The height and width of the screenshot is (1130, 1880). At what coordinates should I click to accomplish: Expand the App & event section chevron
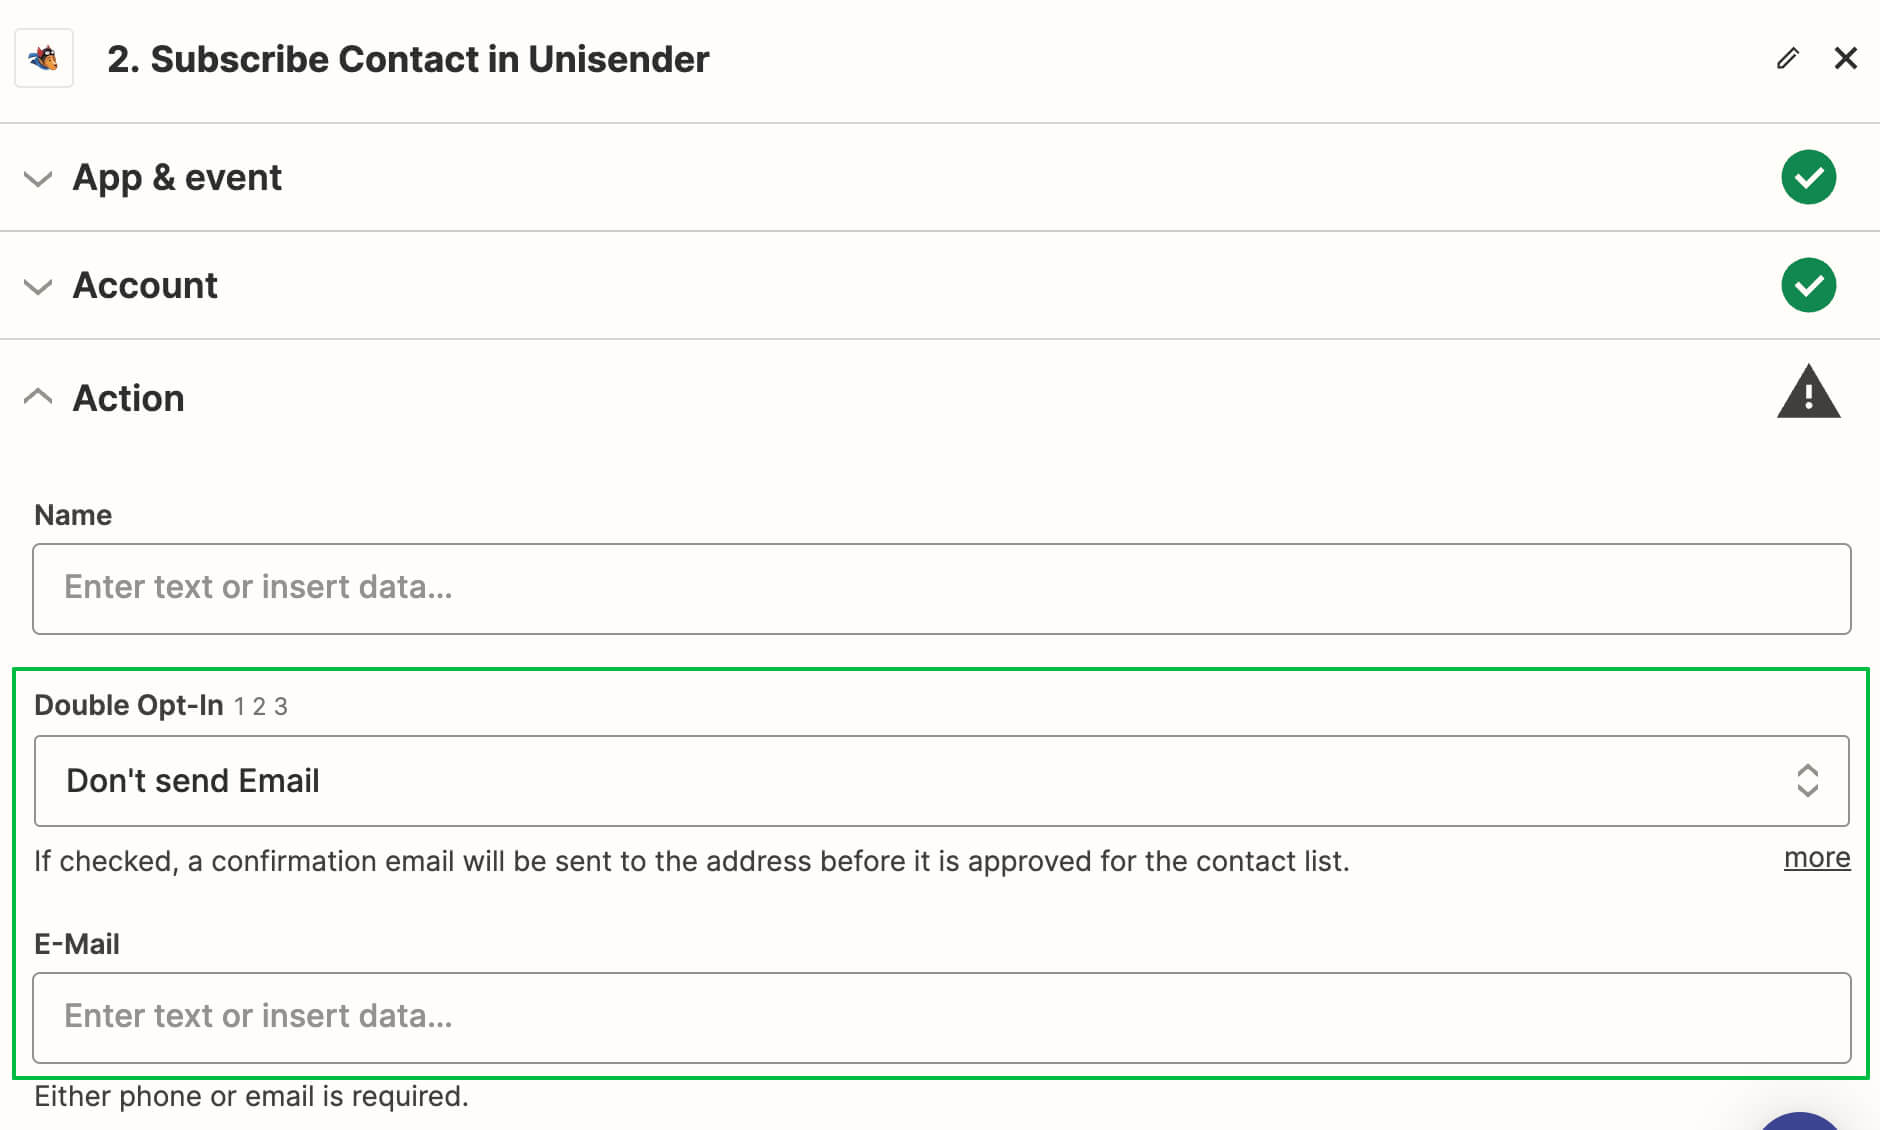[x=38, y=179]
